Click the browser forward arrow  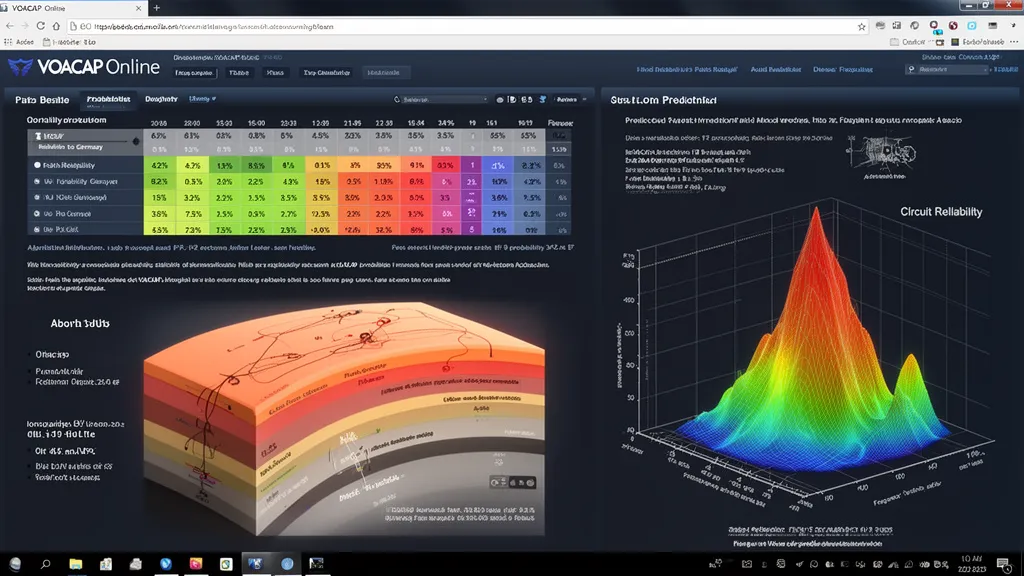[25, 26]
